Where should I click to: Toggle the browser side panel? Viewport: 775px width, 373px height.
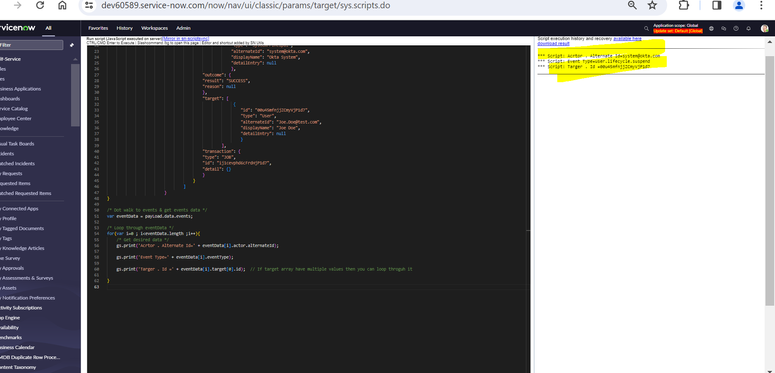716,5
